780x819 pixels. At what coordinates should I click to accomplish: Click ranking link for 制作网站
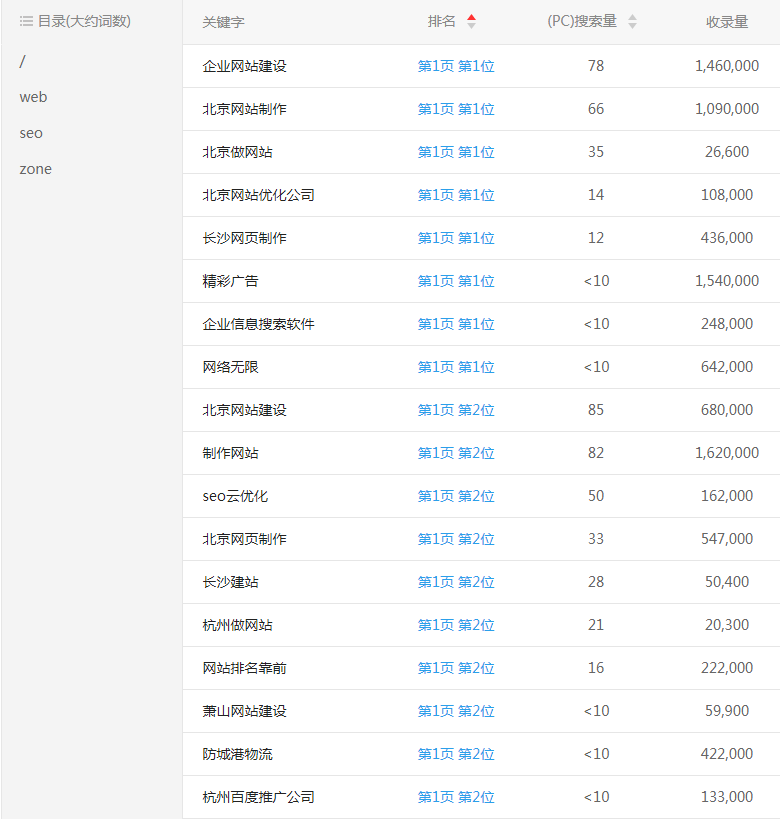pos(456,453)
